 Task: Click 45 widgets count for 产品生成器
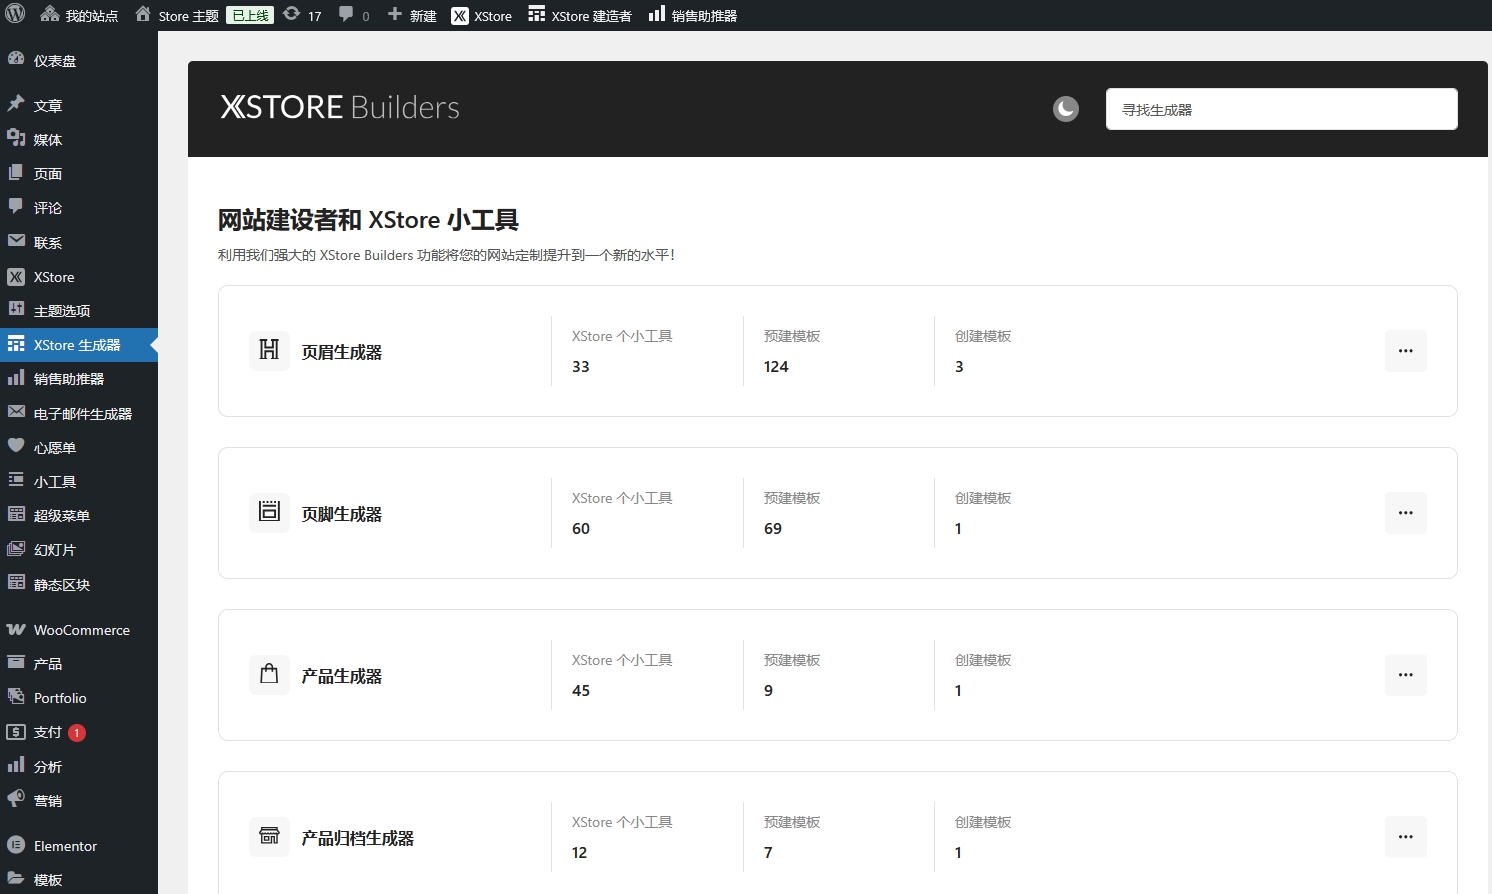click(581, 691)
